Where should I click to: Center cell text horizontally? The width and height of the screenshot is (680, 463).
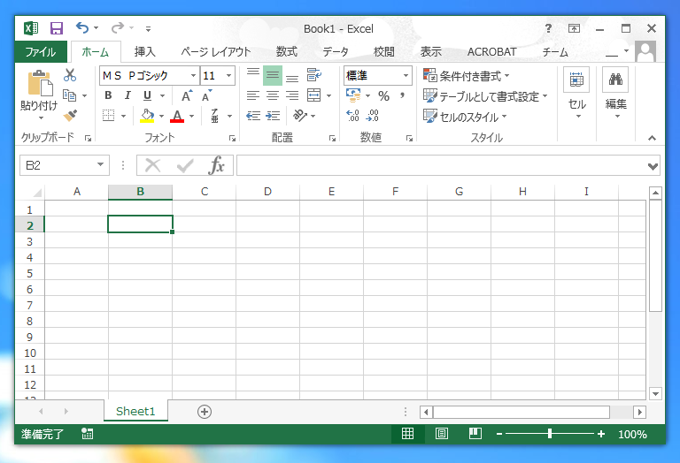click(272, 95)
